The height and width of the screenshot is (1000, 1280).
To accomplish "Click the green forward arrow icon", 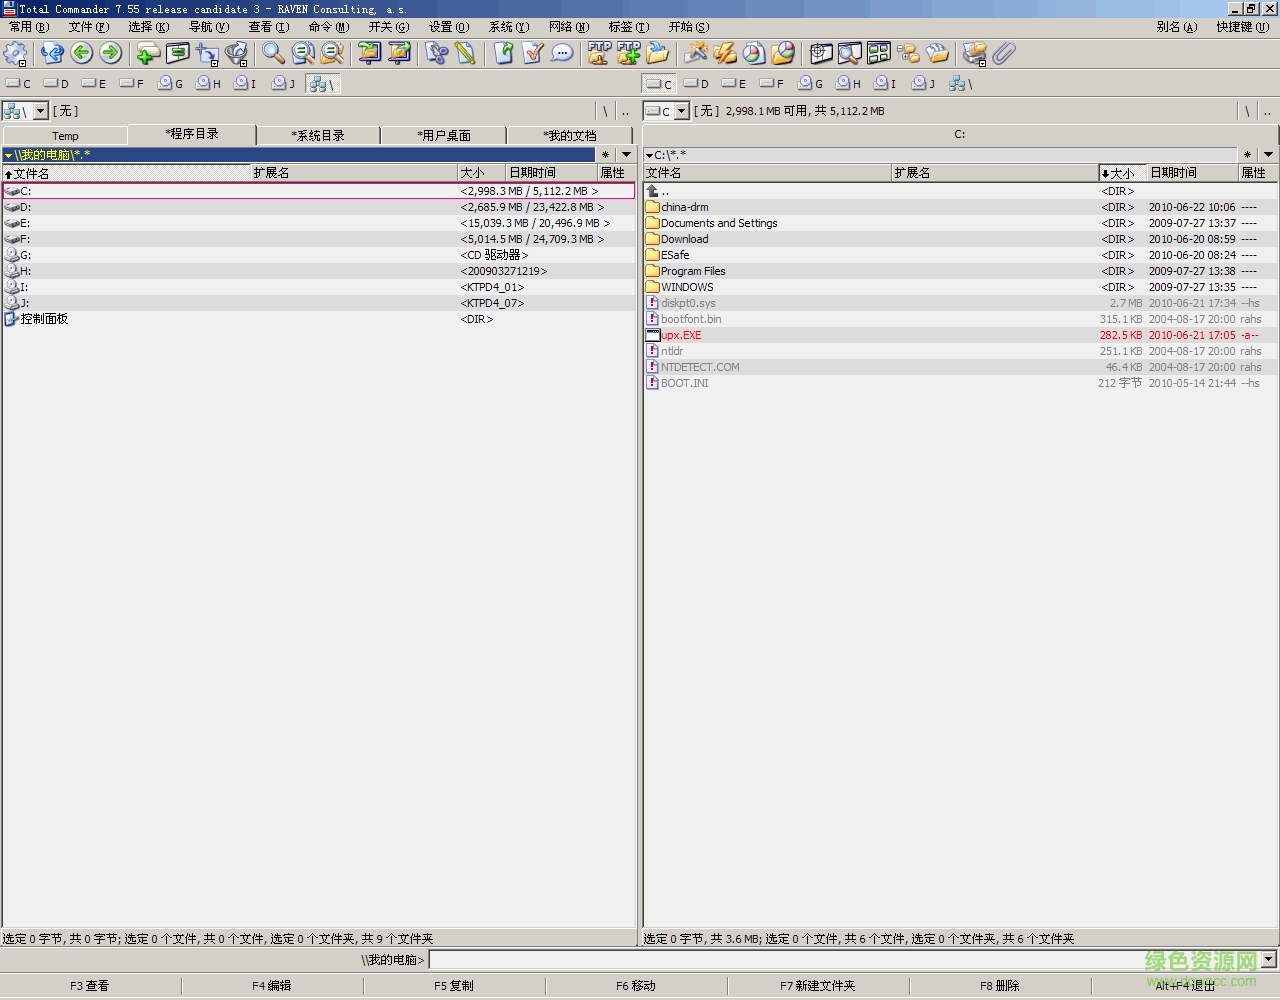I will [x=111, y=53].
